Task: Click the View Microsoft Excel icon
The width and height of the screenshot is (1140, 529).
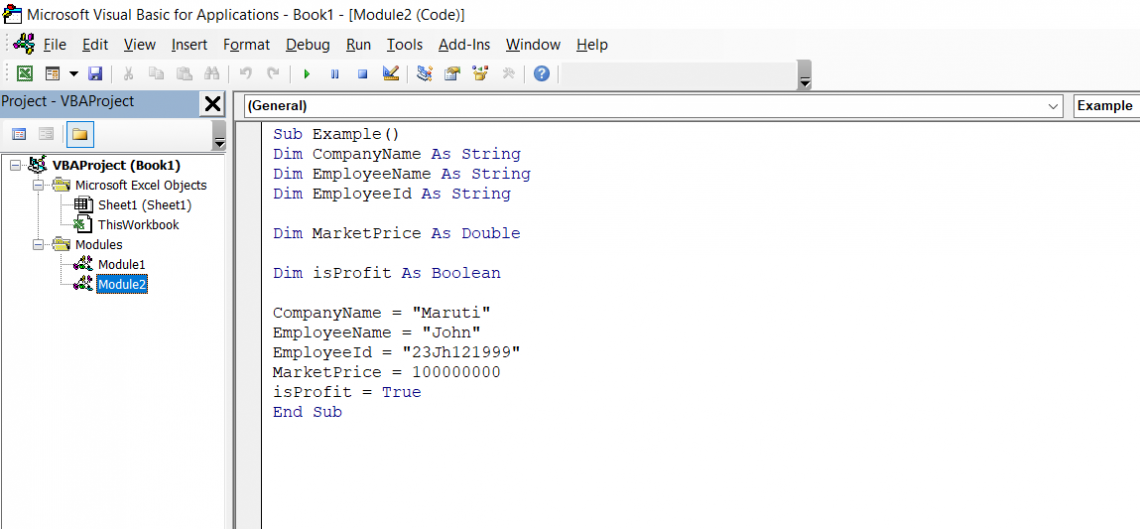Action: 25,74
